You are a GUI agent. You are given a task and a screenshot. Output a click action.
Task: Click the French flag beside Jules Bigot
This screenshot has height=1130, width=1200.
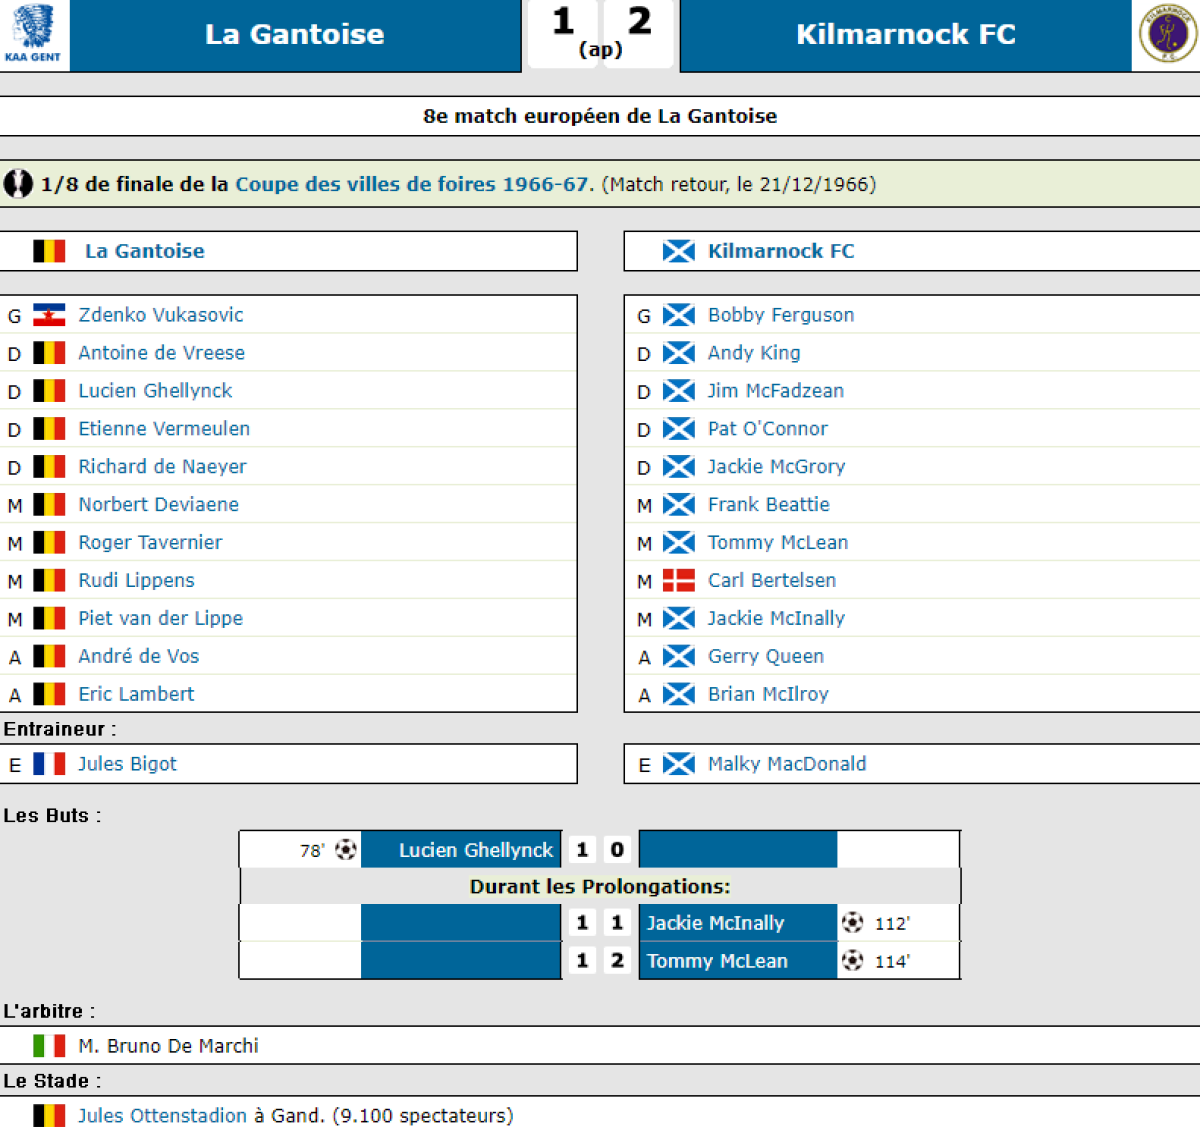coord(49,764)
